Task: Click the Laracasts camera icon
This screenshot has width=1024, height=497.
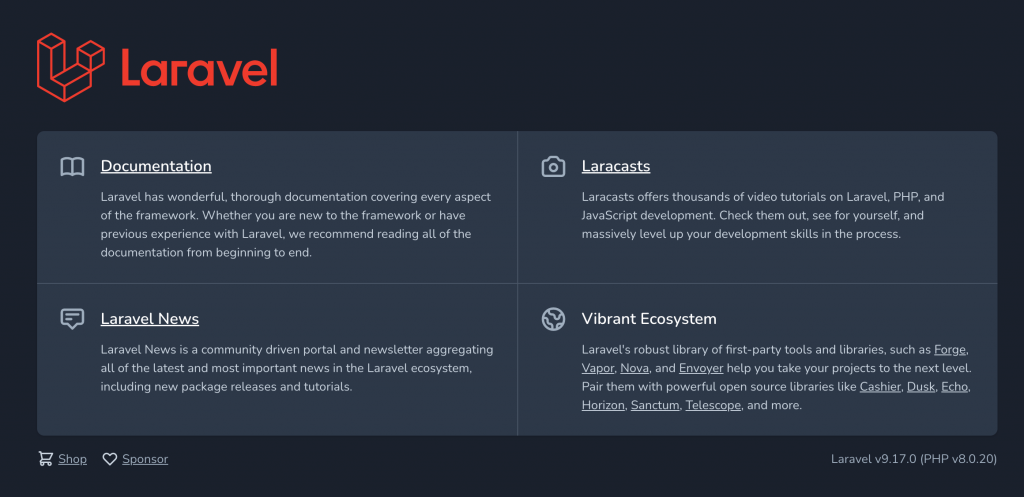Action: (x=553, y=166)
